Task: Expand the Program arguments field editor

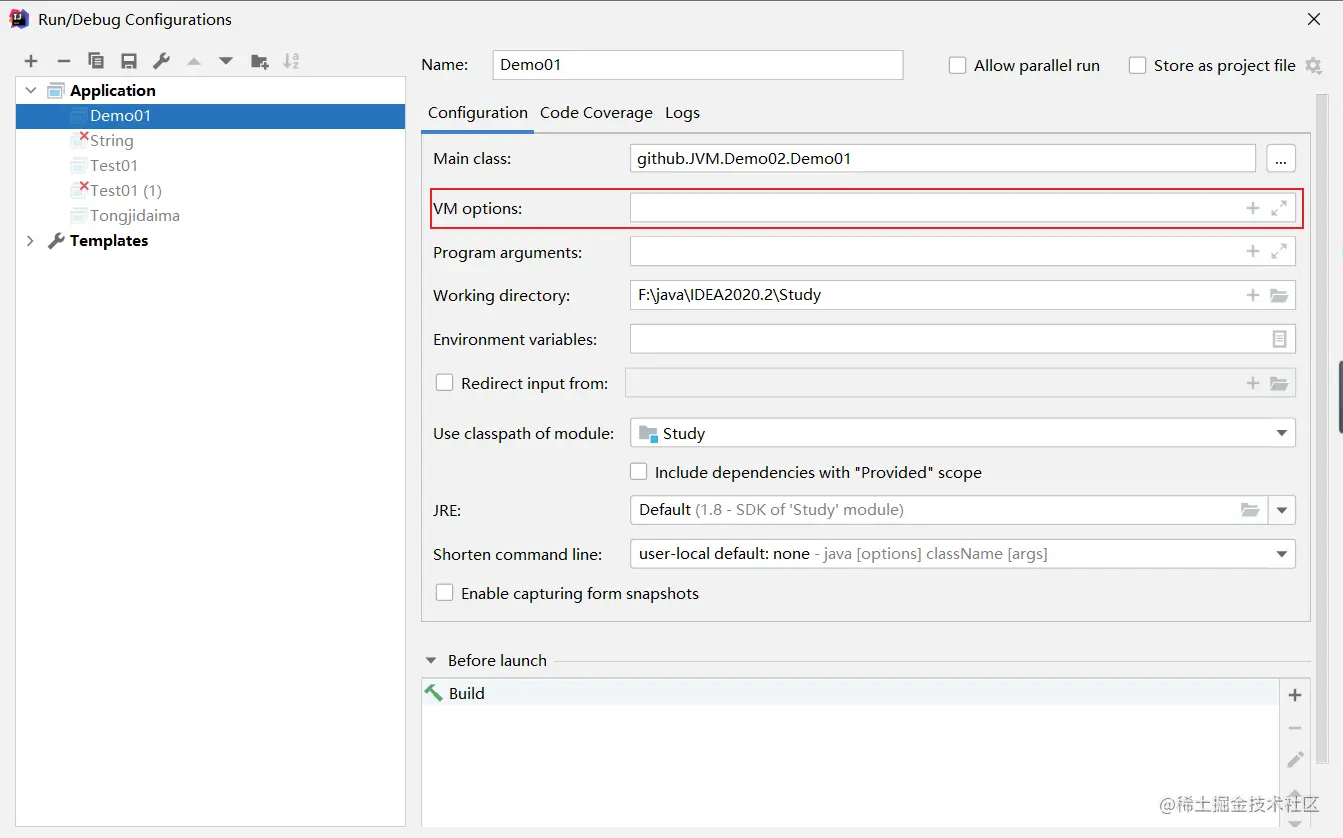Action: point(1279,252)
